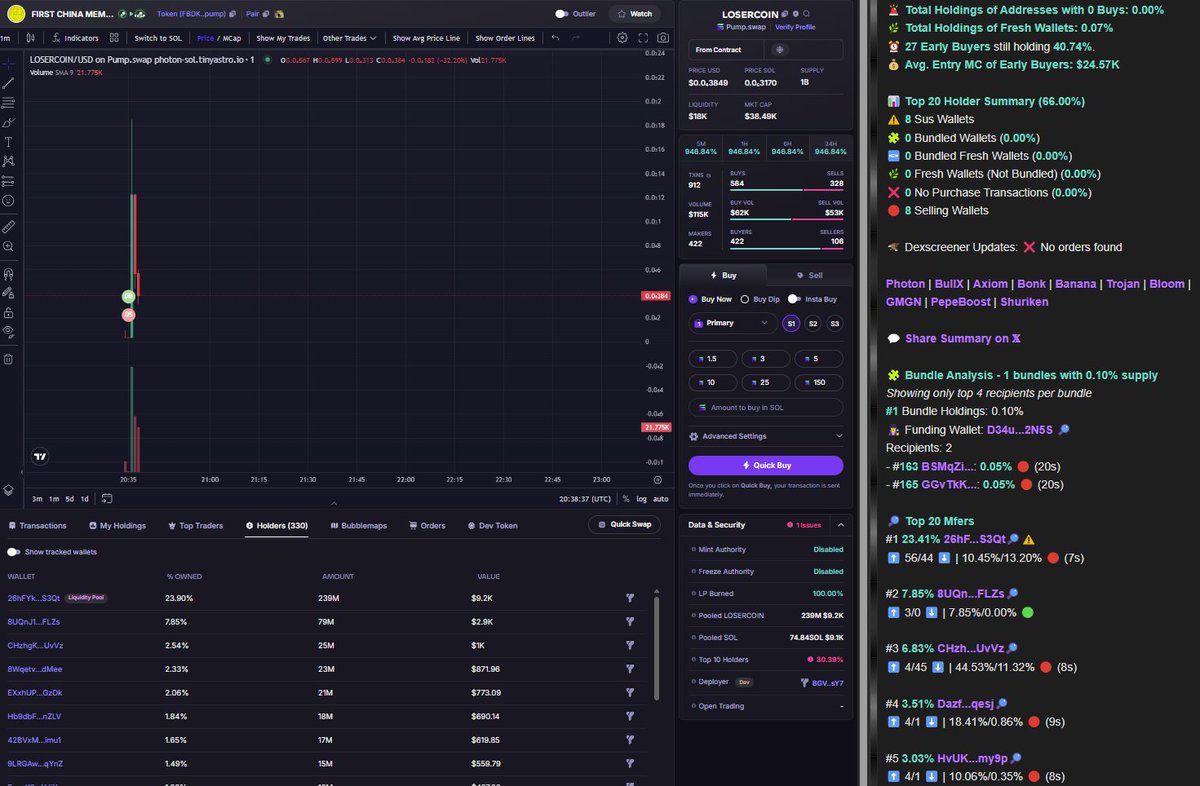The image size is (1200, 786).
Task: Switch chart to fullscreen mode
Action: pos(642,38)
